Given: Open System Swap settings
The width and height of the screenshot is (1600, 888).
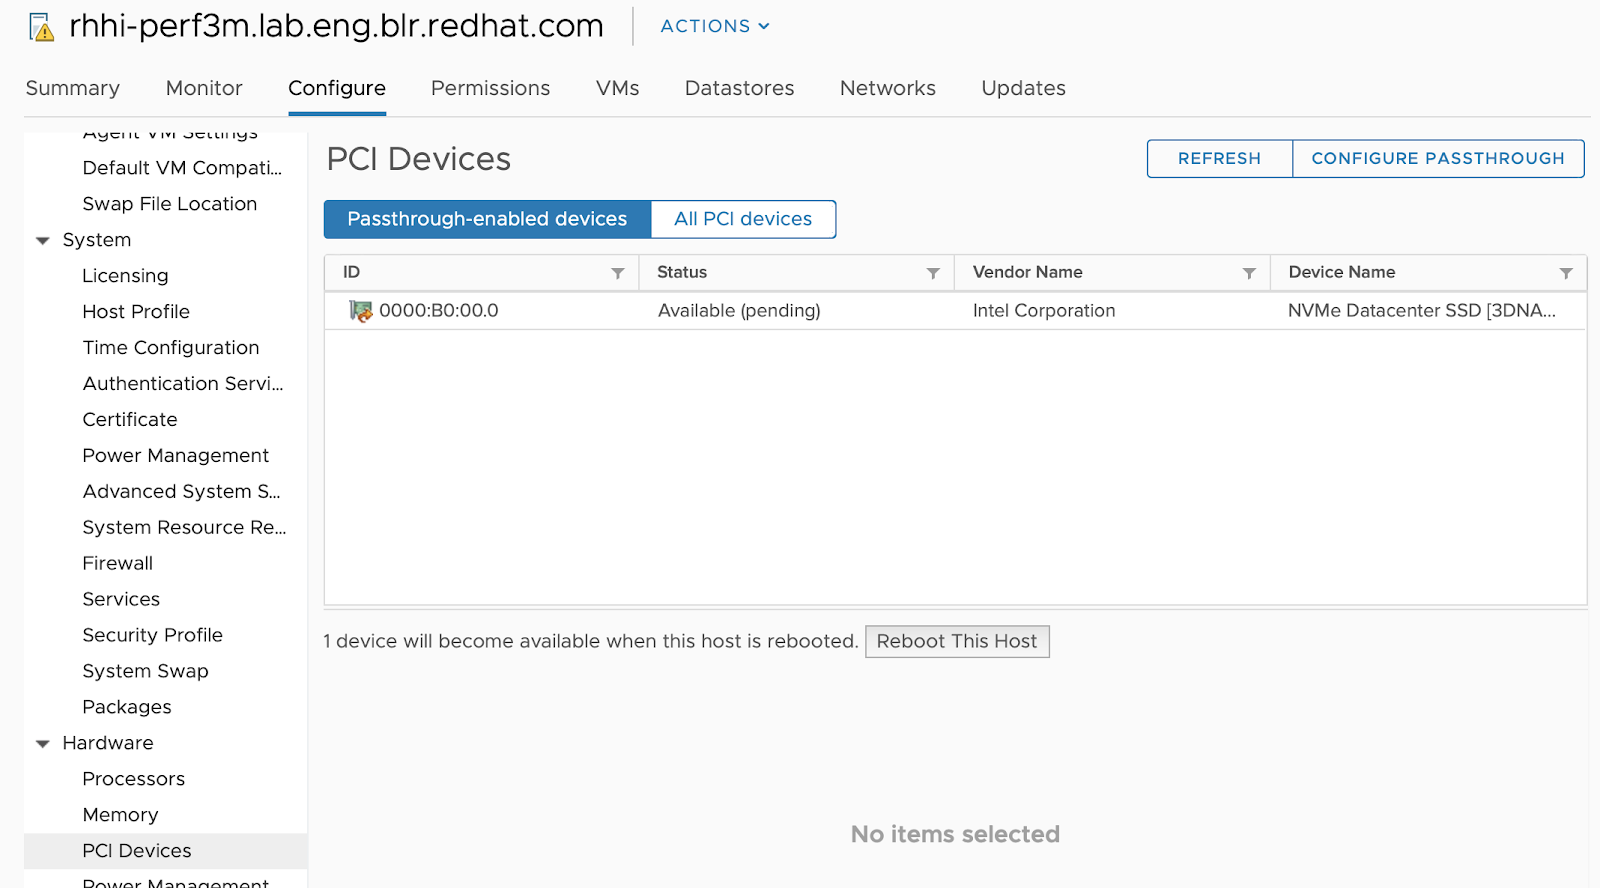Looking at the screenshot, I should pos(146,672).
